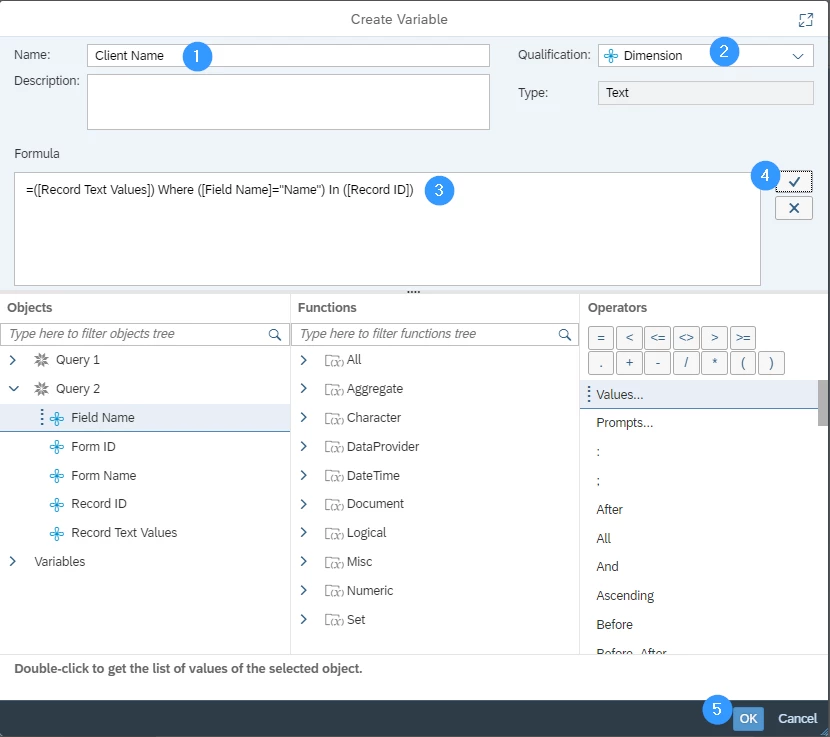Expand the DataProvider functions category
The width and height of the screenshot is (830, 737).
point(303,446)
